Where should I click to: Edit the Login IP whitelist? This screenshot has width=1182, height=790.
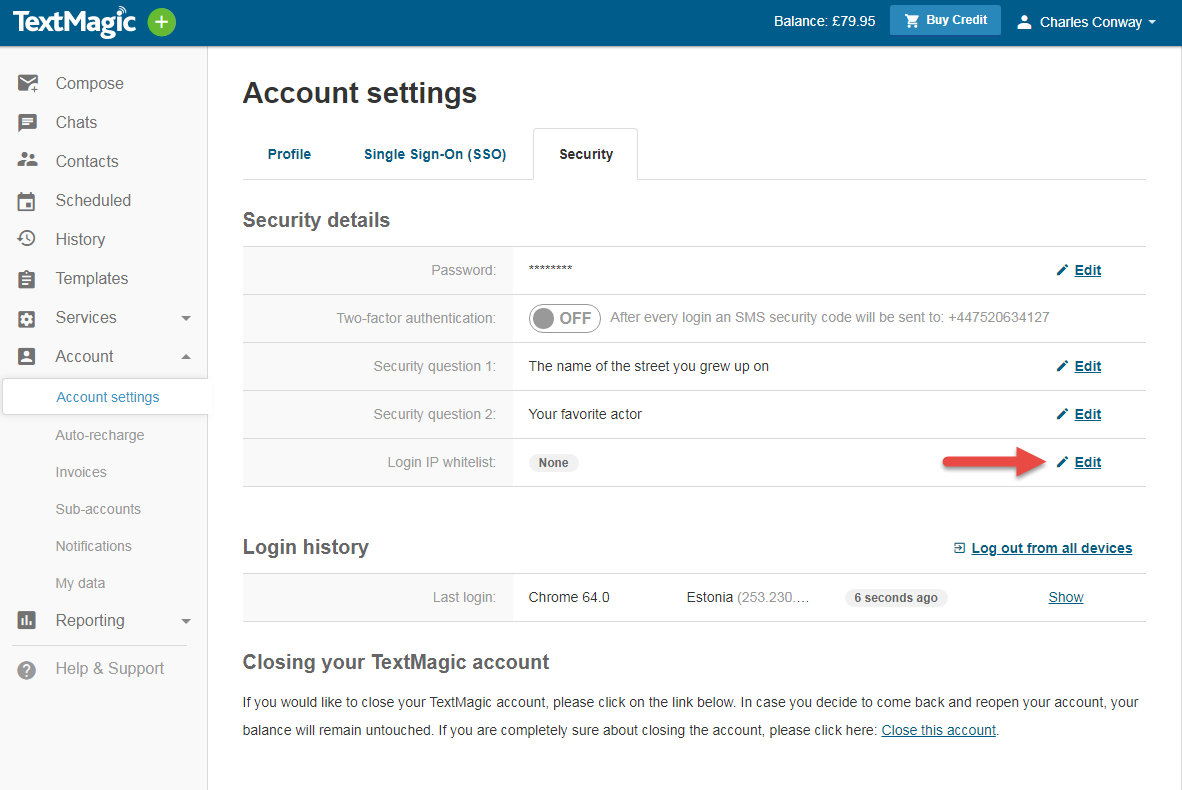pos(1087,462)
